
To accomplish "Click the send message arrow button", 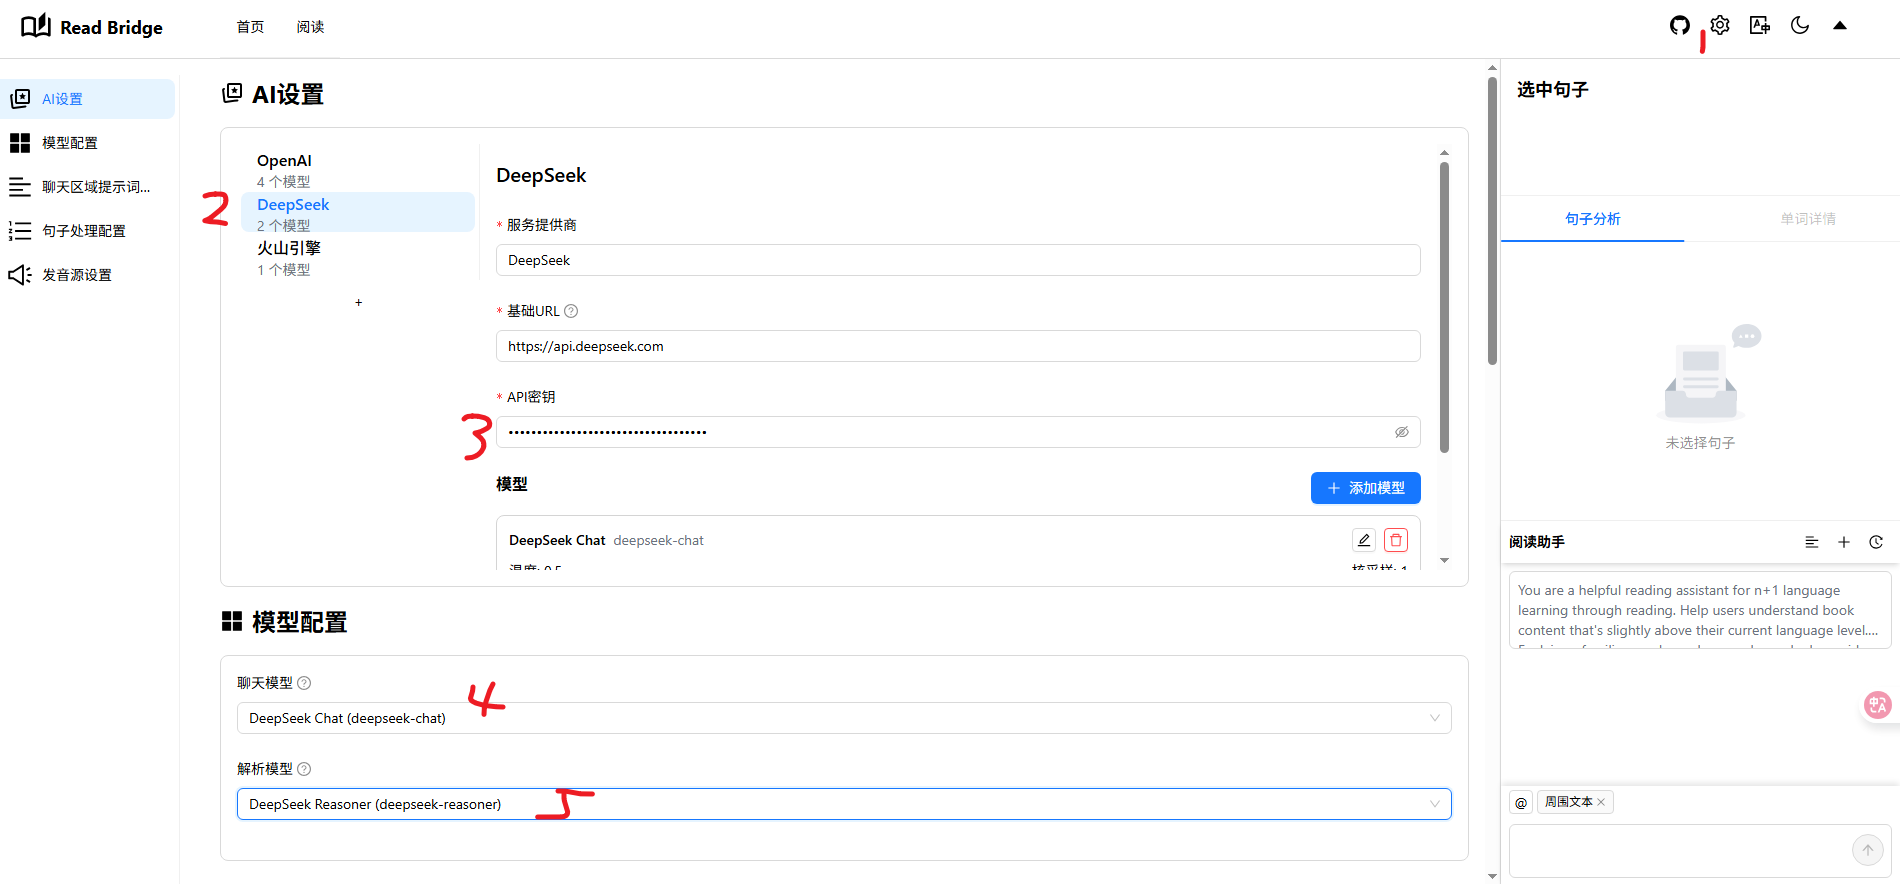I will (x=1867, y=850).
